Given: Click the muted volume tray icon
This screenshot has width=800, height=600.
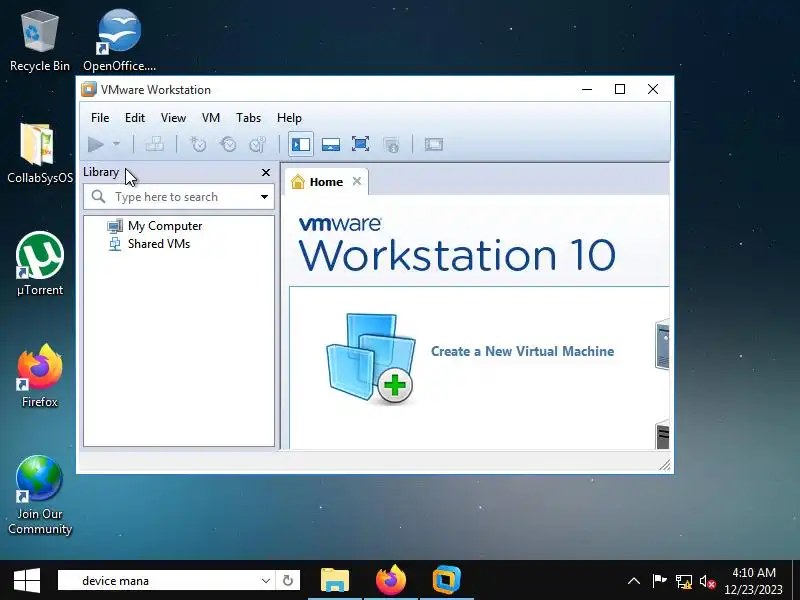Looking at the screenshot, I should click(x=707, y=581).
